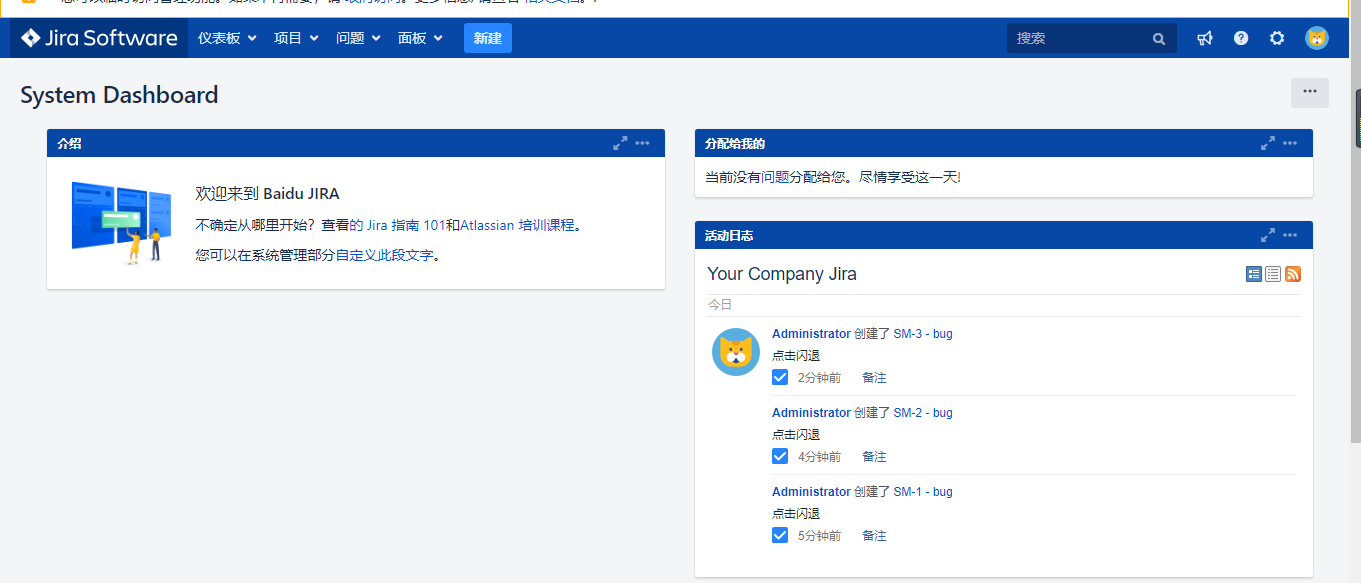Screen dimensions: 1361x583
Task: Open dashboard tools menu button
Action: [x=1310, y=92]
